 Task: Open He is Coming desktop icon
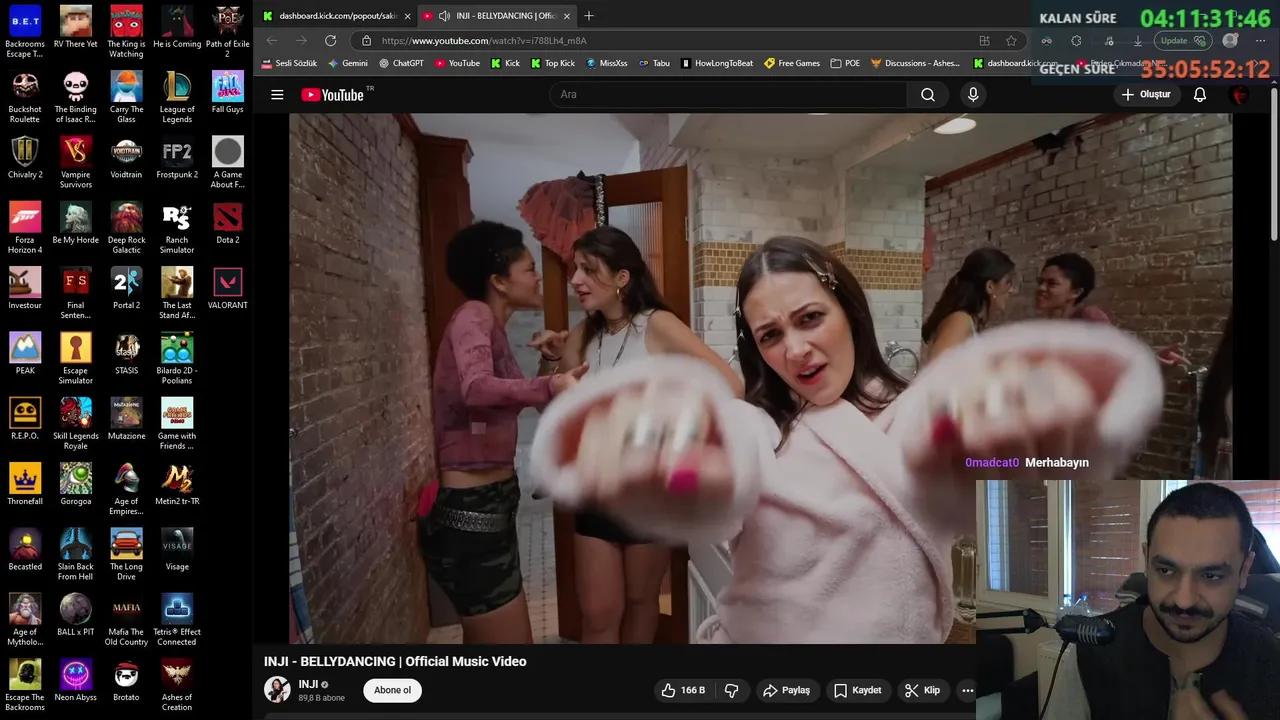click(x=177, y=27)
